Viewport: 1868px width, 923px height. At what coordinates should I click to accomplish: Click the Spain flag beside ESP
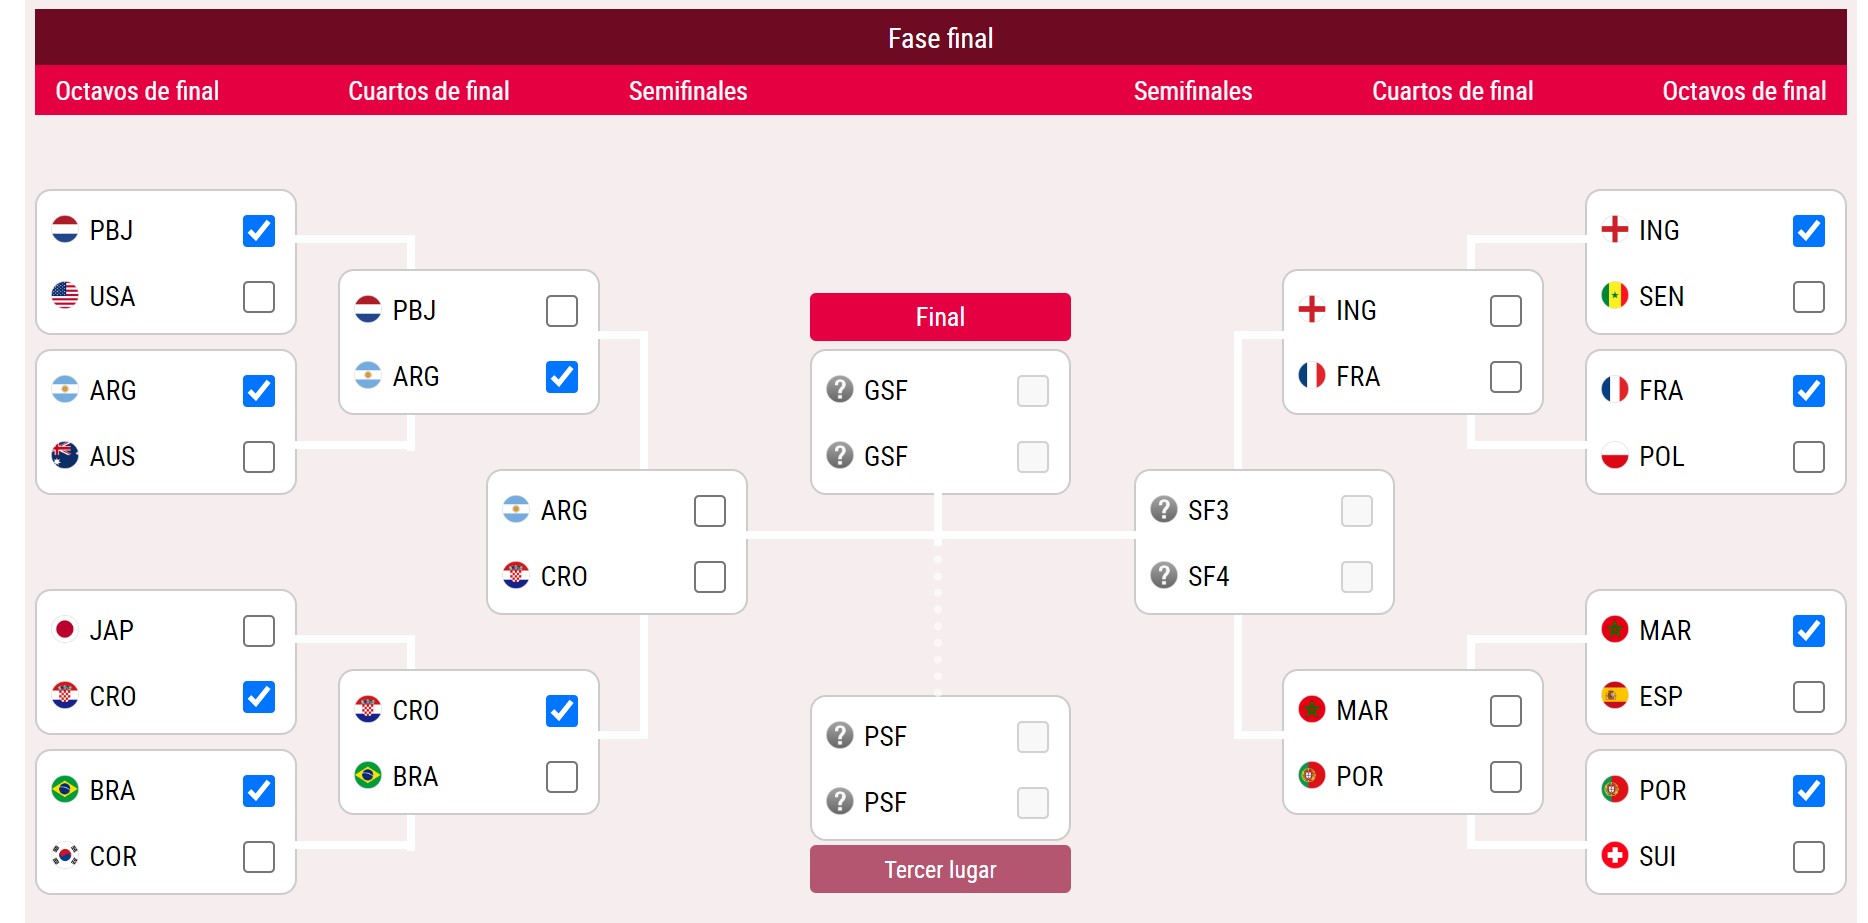coord(1615,695)
